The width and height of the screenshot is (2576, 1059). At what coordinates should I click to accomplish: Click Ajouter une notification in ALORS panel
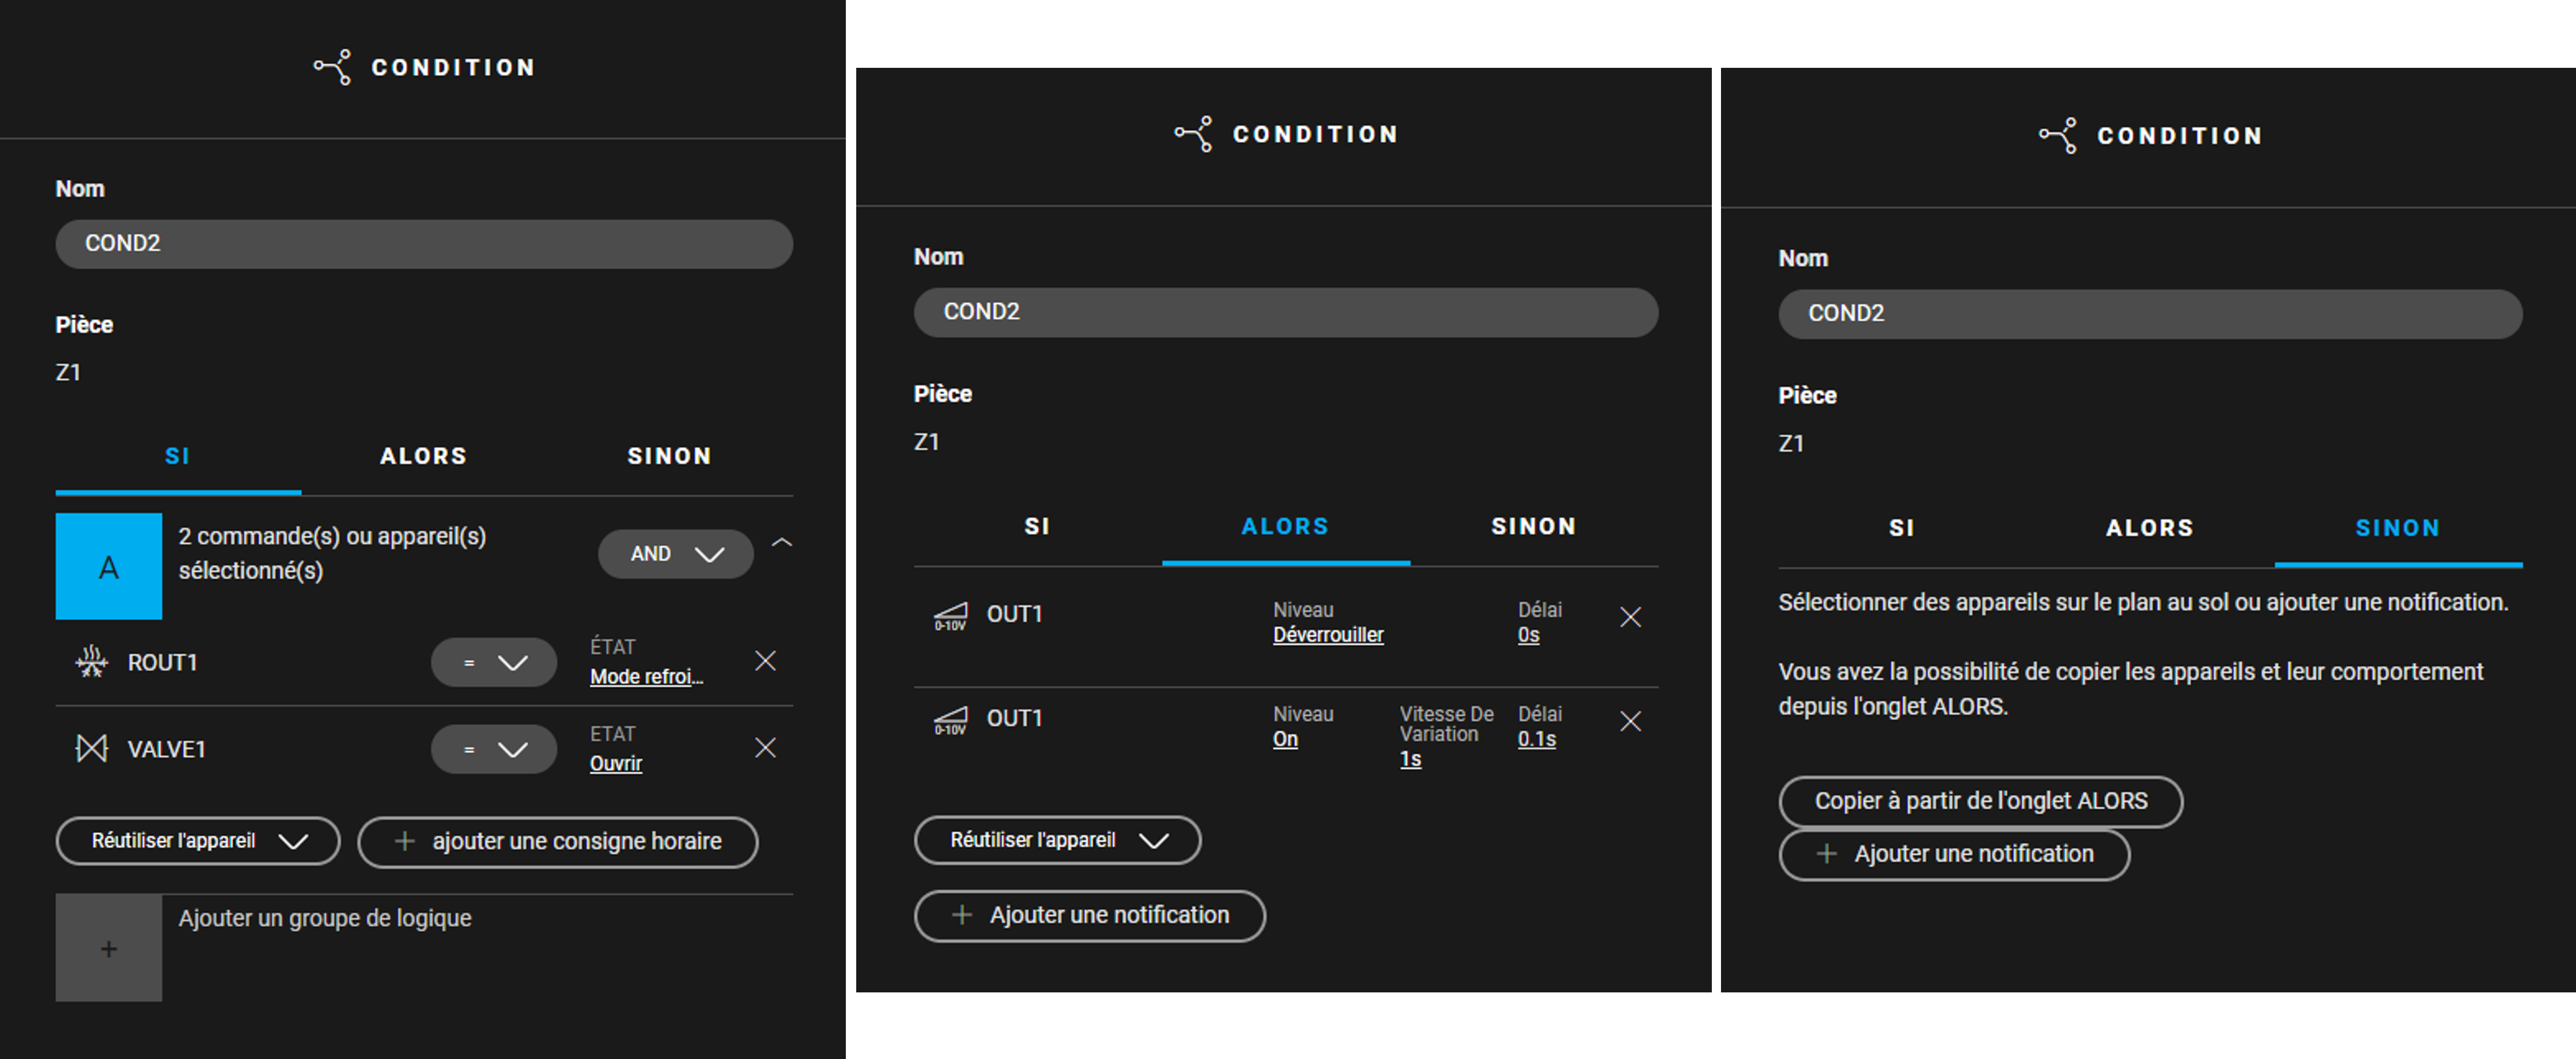1090,915
